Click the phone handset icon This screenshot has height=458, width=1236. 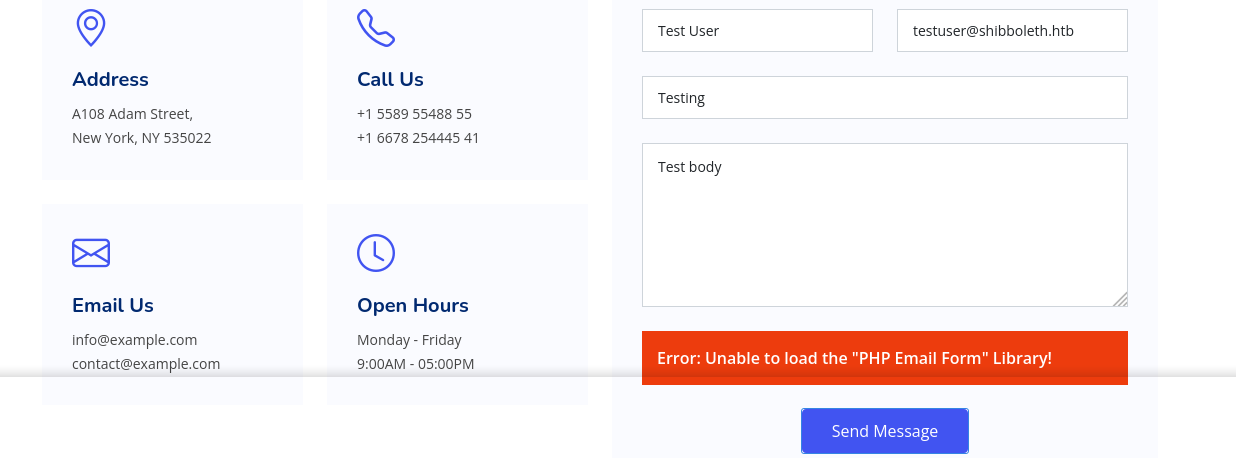click(x=375, y=28)
